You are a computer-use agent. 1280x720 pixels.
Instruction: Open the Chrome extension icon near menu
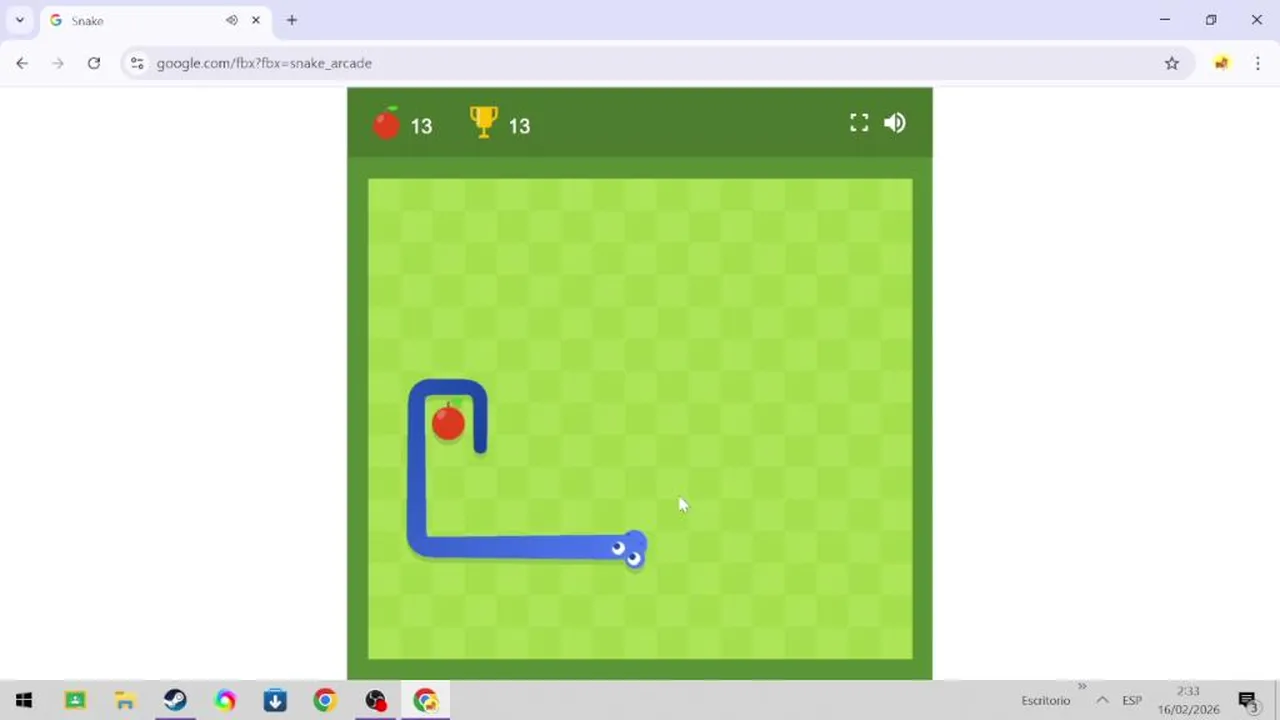1221,63
